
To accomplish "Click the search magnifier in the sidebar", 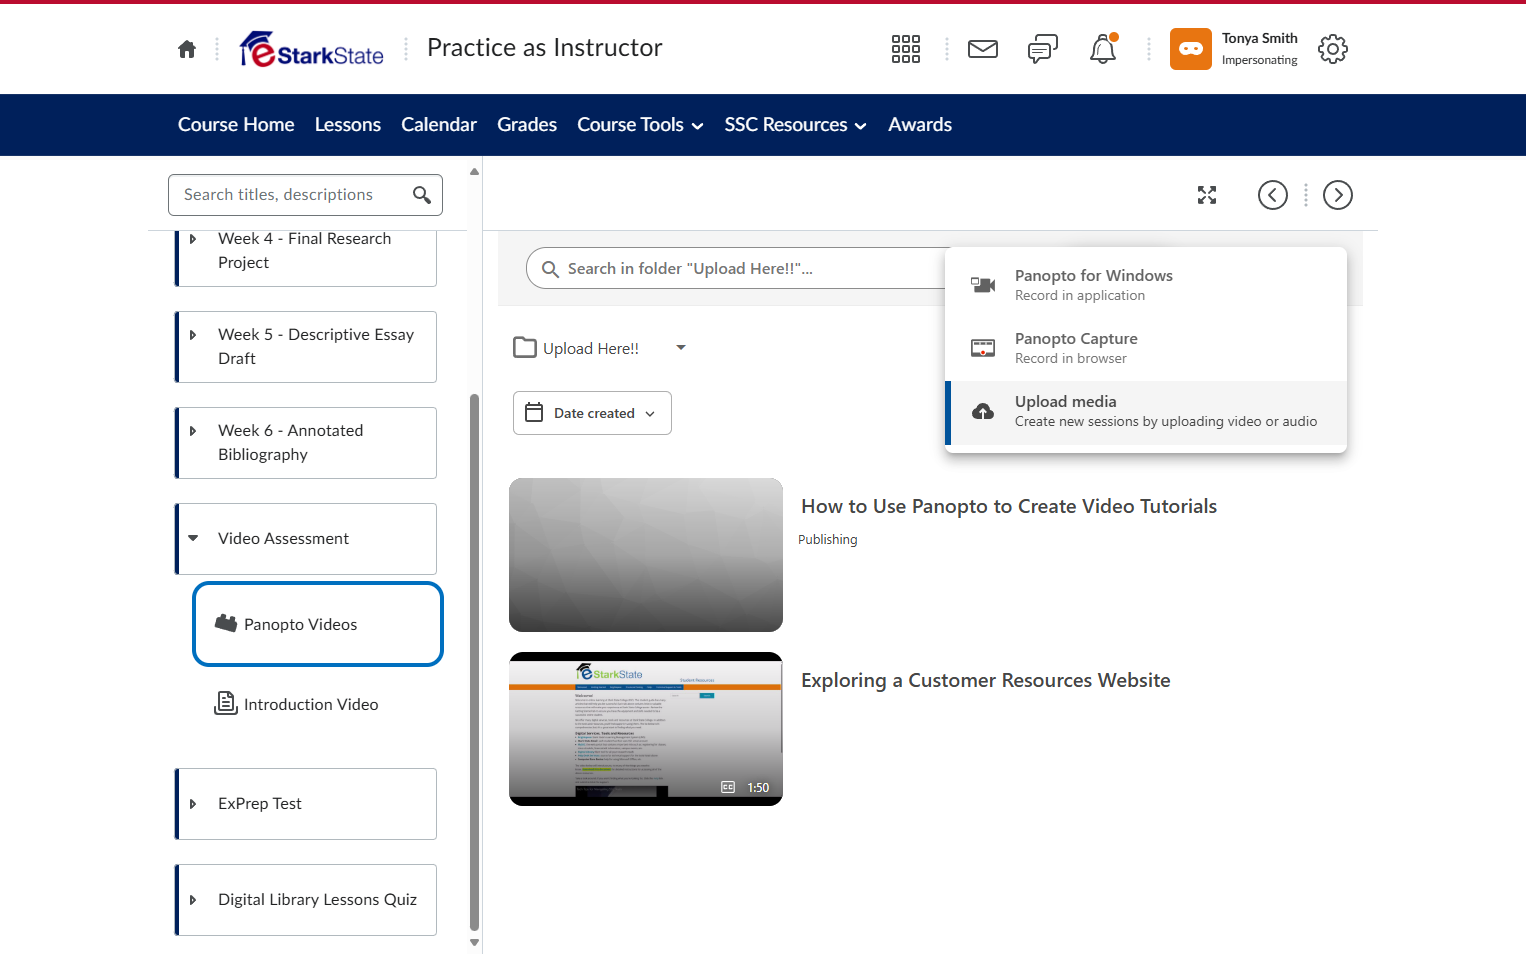I will click(422, 195).
